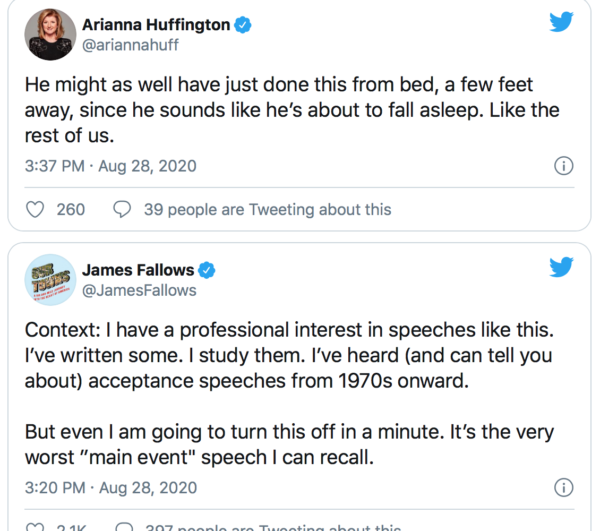Screen dimensions: 600x531
Task: Click the 3:37 PM · Aug 28, 2020 timestamp
Action: (110, 166)
